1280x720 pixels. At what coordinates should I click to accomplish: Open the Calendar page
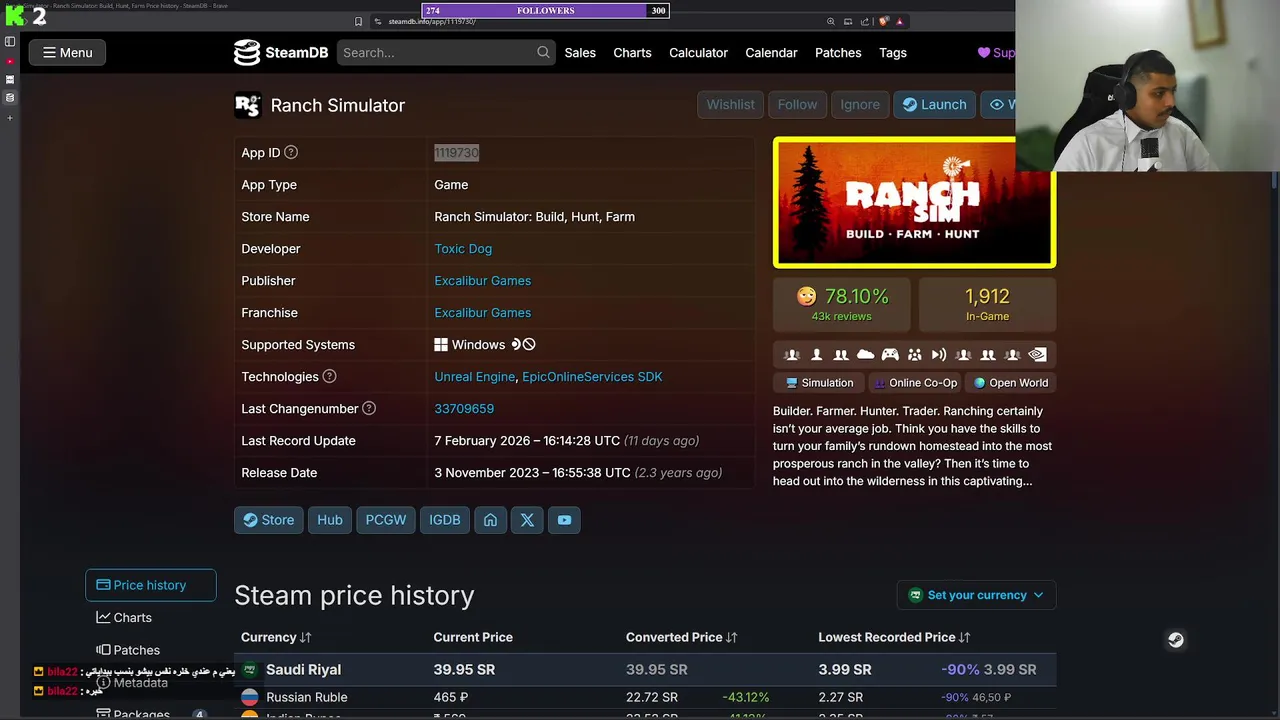tap(771, 53)
